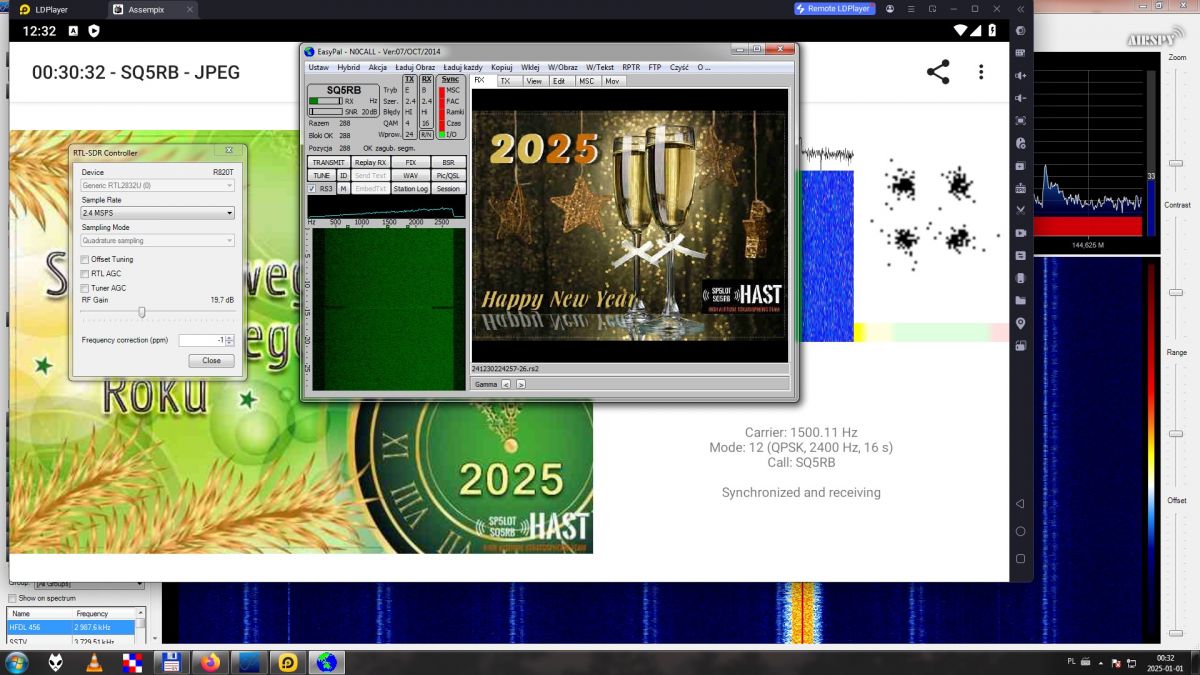1200x675 pixels.
Task: Tap the Android back triangle button
Action: 1020,503
